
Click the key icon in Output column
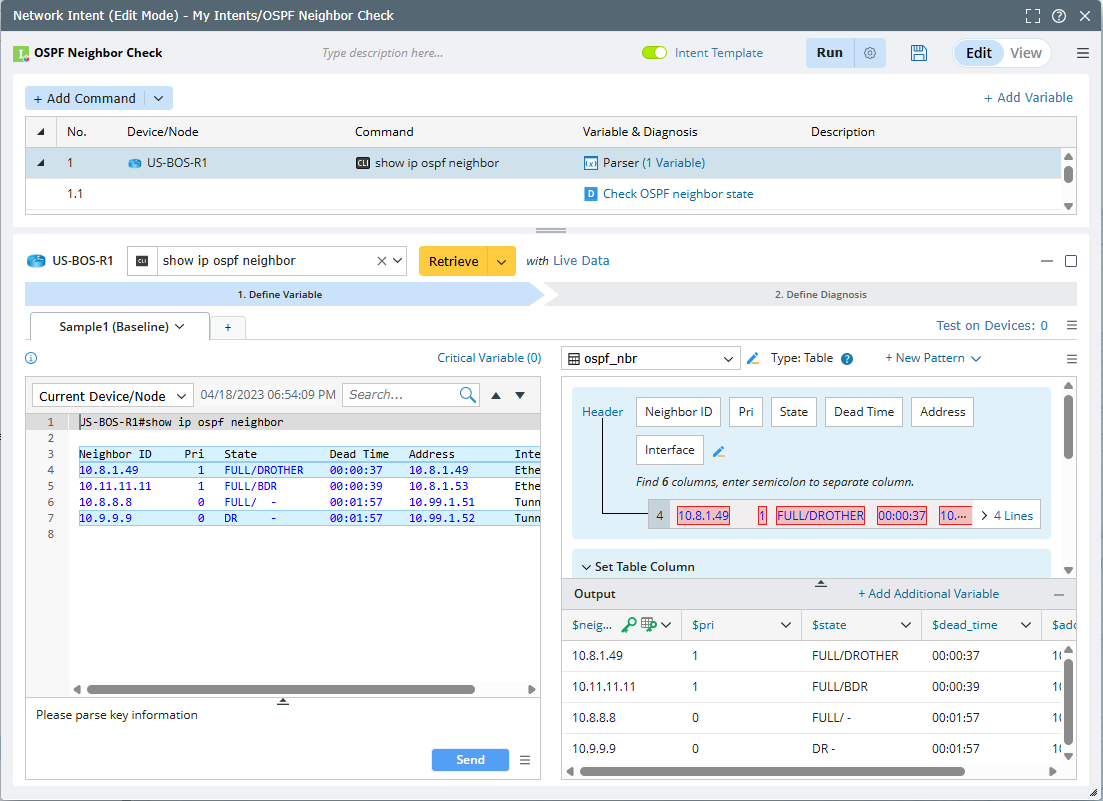(629, 625)
